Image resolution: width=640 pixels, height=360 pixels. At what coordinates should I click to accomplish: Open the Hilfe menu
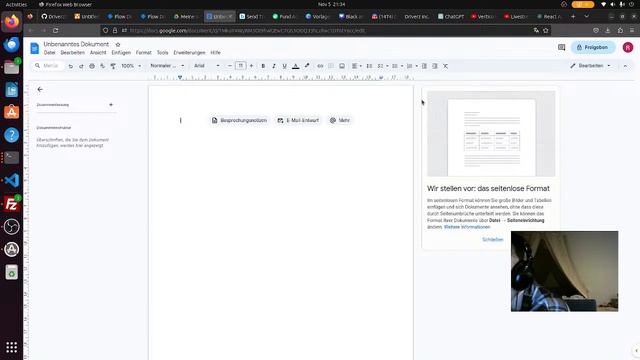216,53
